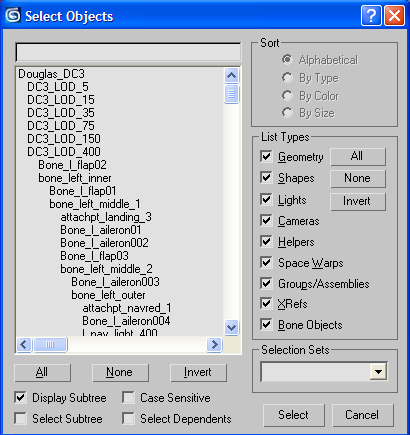Click the Invert button below the list
Viewport: 410px width, 435px height.
tap(198, 372)
